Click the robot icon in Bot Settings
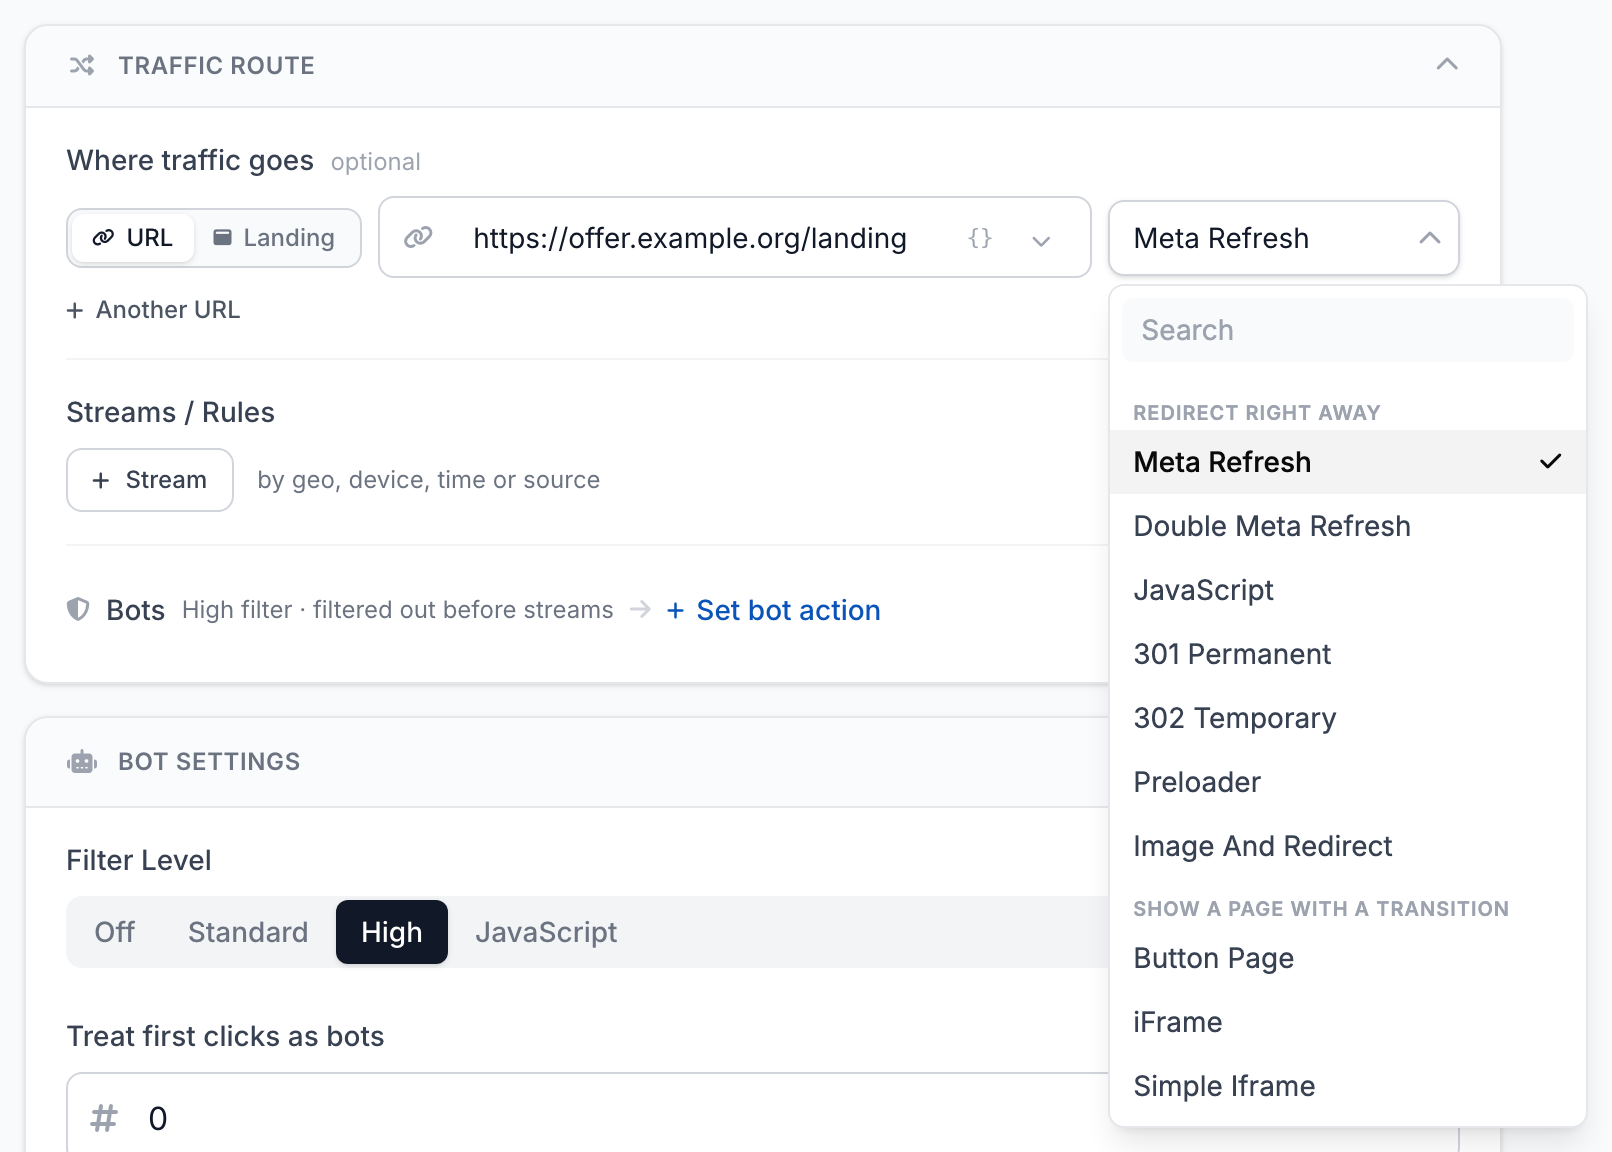 [82, 762]
